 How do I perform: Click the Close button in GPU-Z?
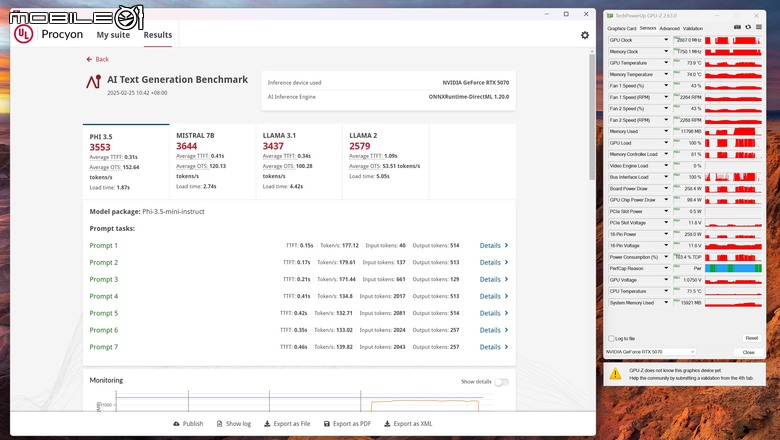coord(748,352)
